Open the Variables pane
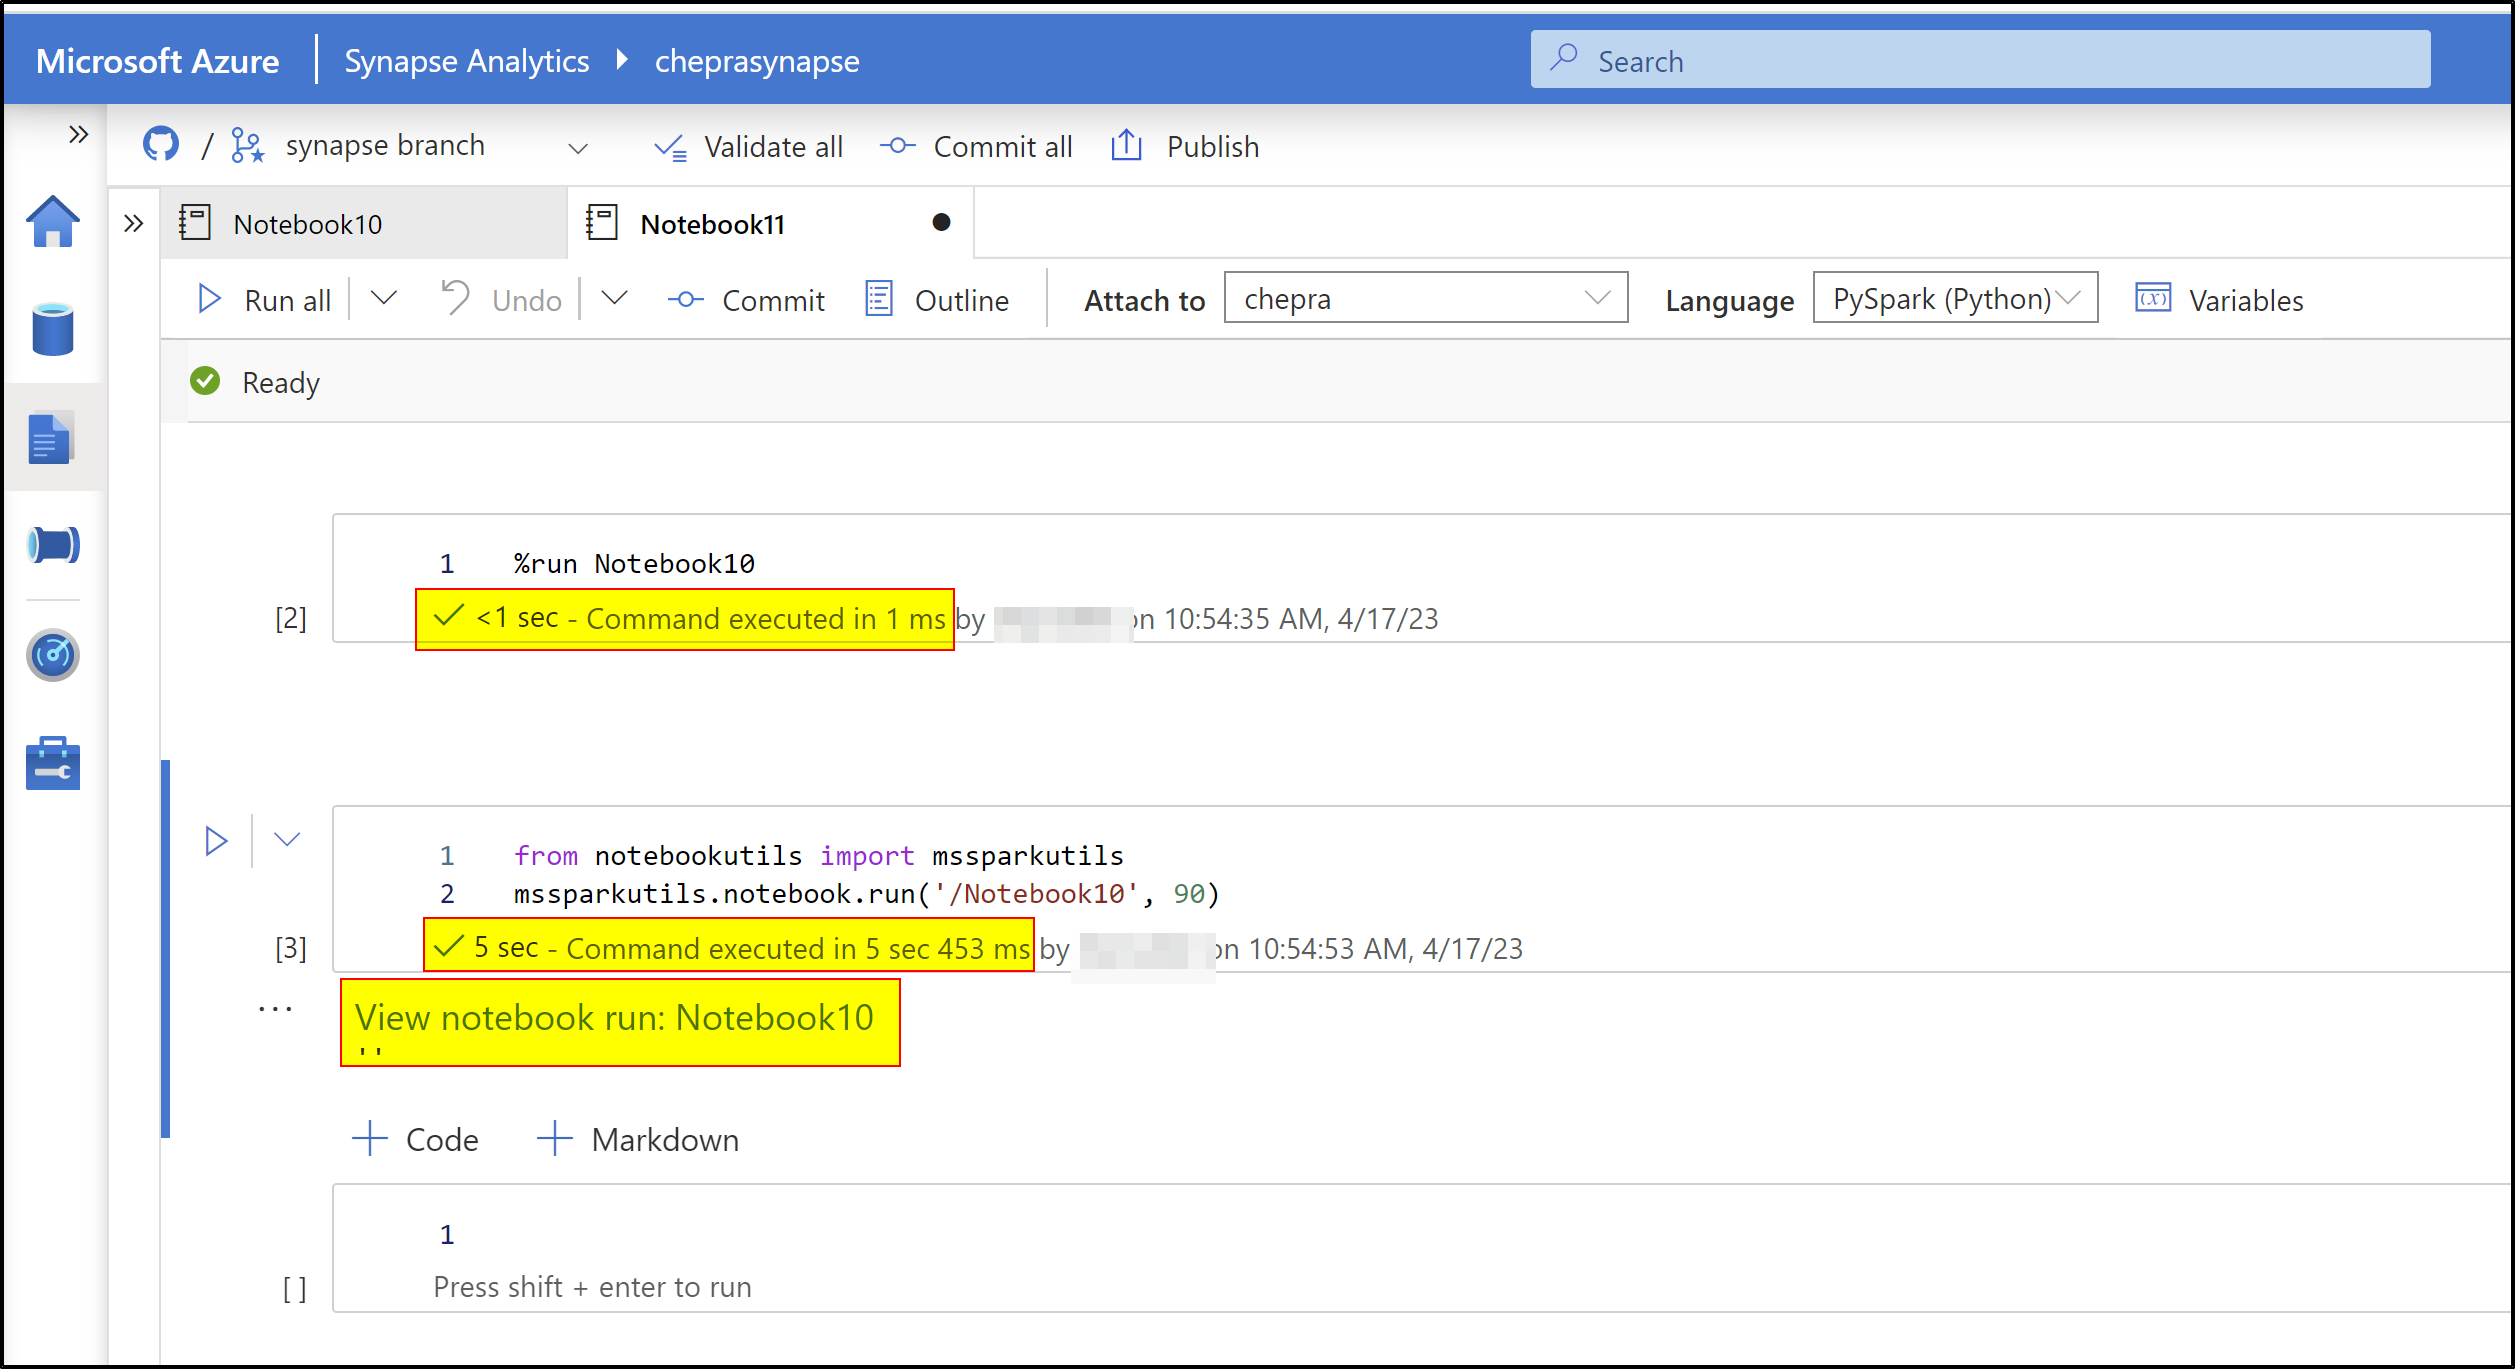The image size is (2515, 1369). click(2219, 300)
